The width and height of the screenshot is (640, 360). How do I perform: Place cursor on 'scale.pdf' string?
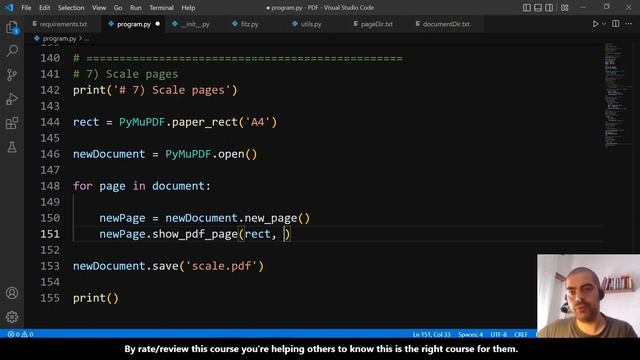[x=221, y=266]
